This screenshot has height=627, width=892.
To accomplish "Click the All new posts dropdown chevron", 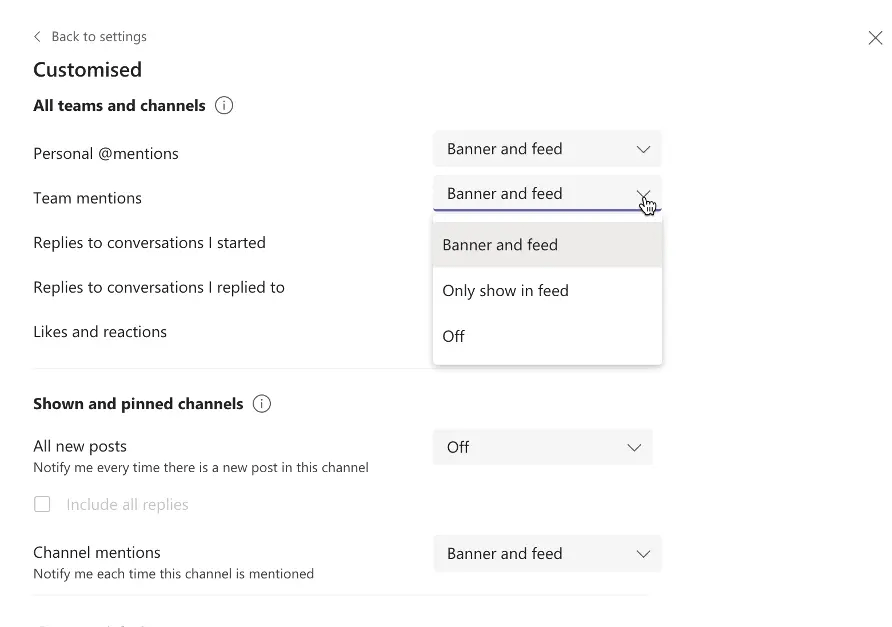I will click(634, 447).
